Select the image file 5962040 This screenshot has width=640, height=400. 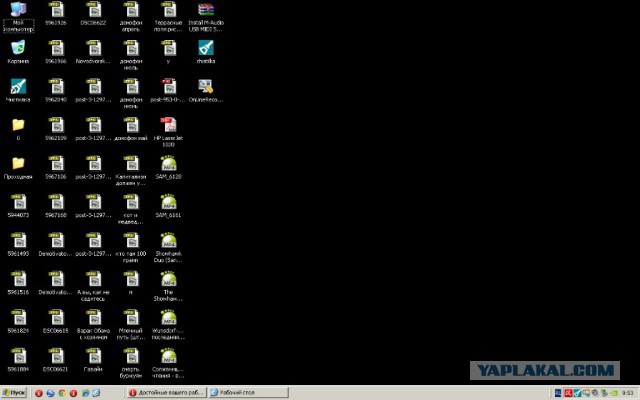coord(56,90)
